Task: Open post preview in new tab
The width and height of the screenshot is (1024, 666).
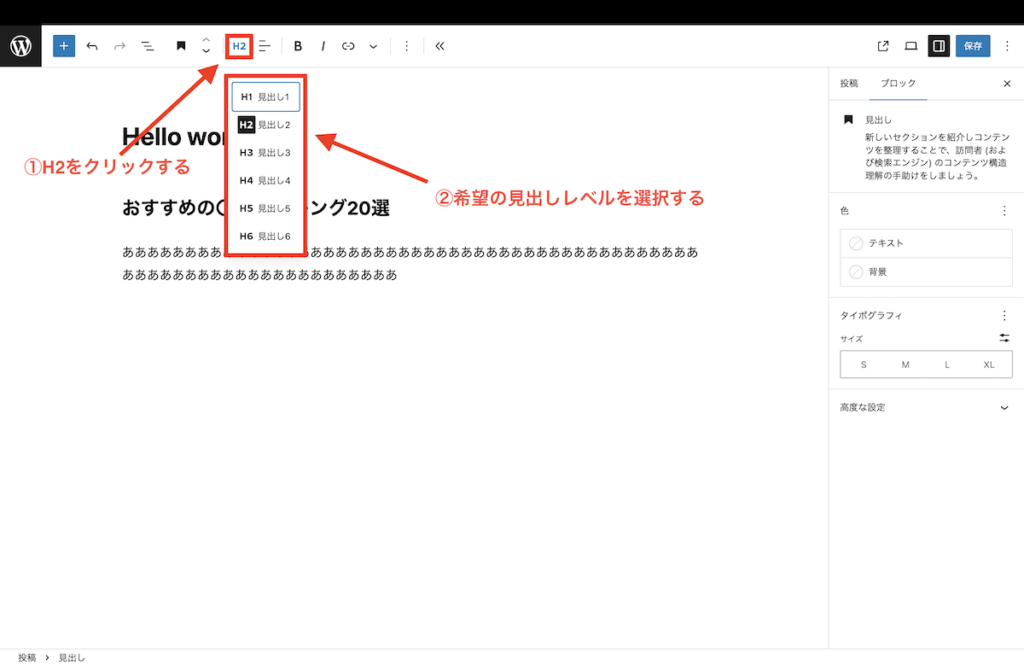Action: pos(883,46)
